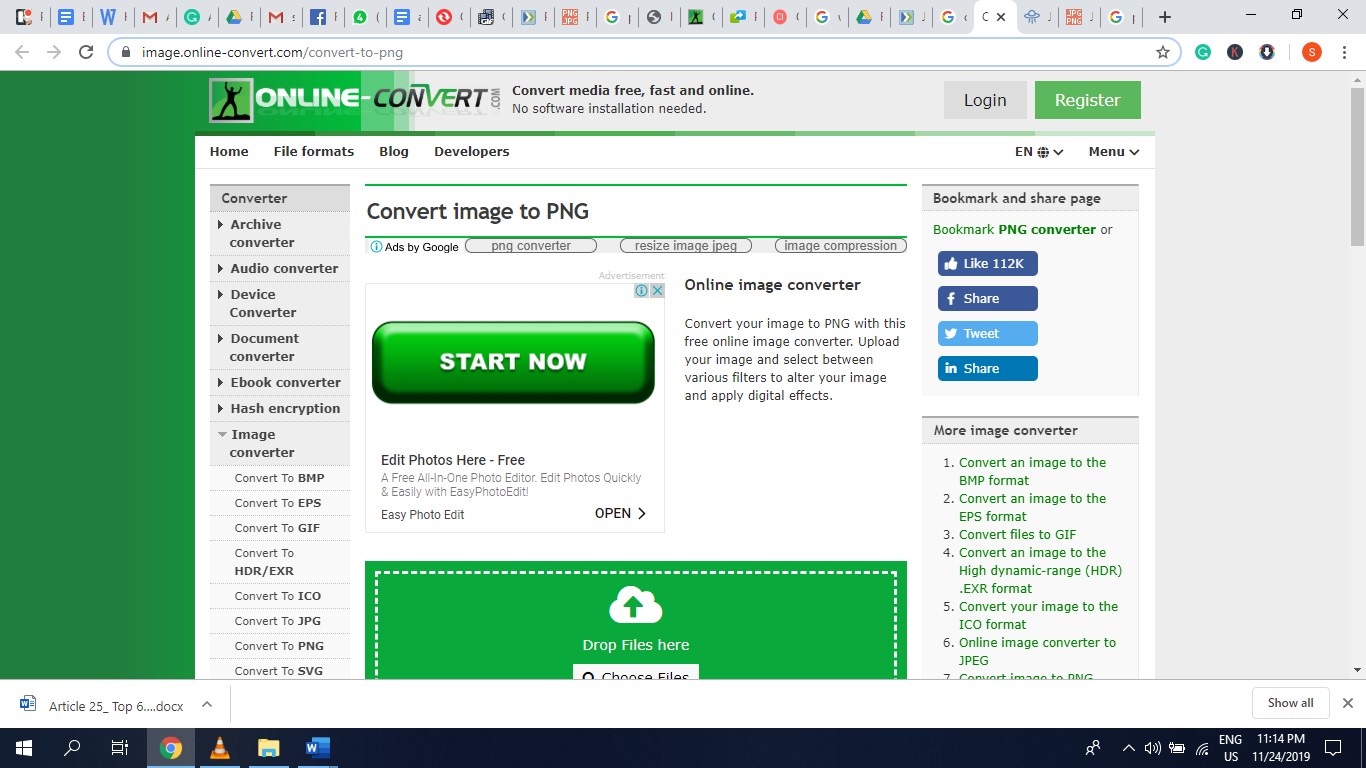Viewport: 1366px width, 768px height.
Task: Open Windows taskbar search
Action: (x=72, y=748)
